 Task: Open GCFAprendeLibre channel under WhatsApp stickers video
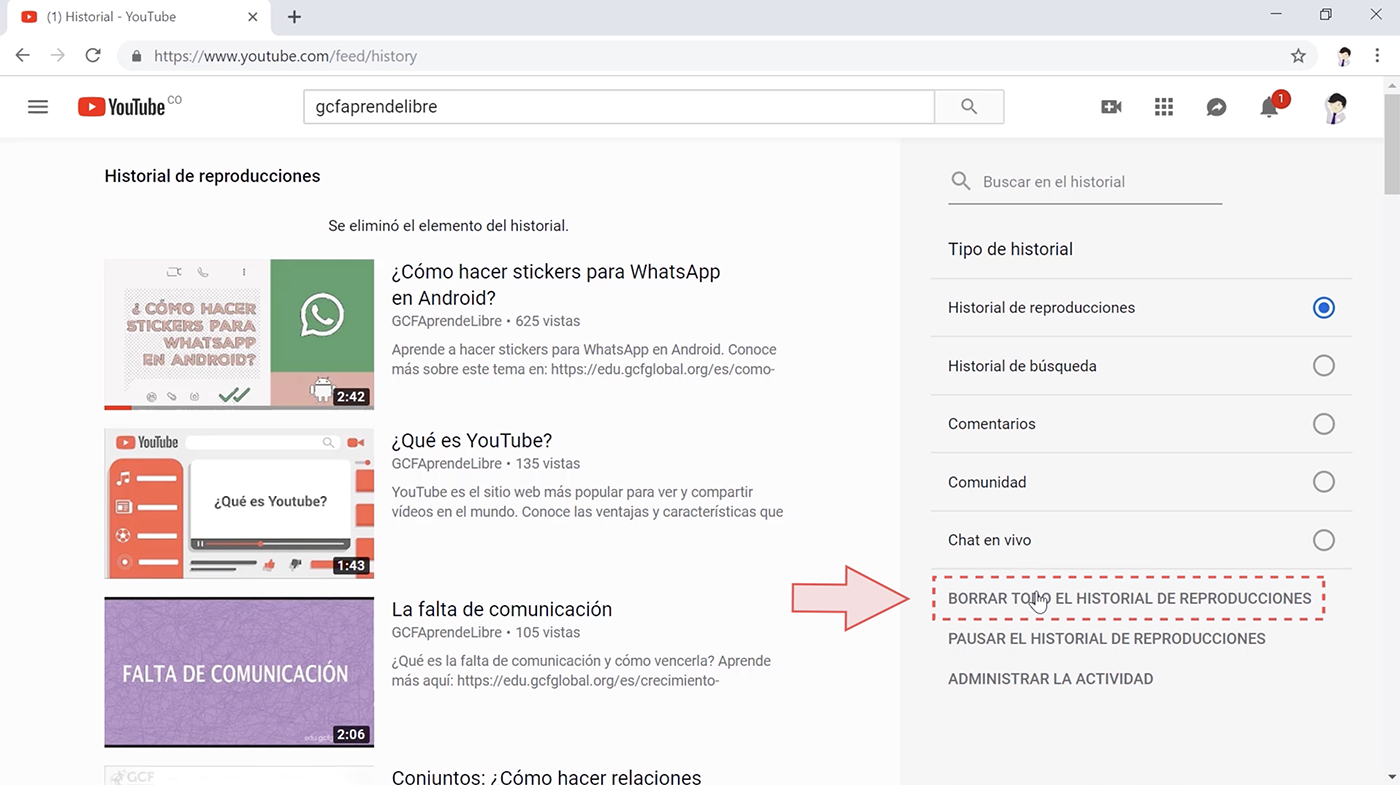(446, 321)
